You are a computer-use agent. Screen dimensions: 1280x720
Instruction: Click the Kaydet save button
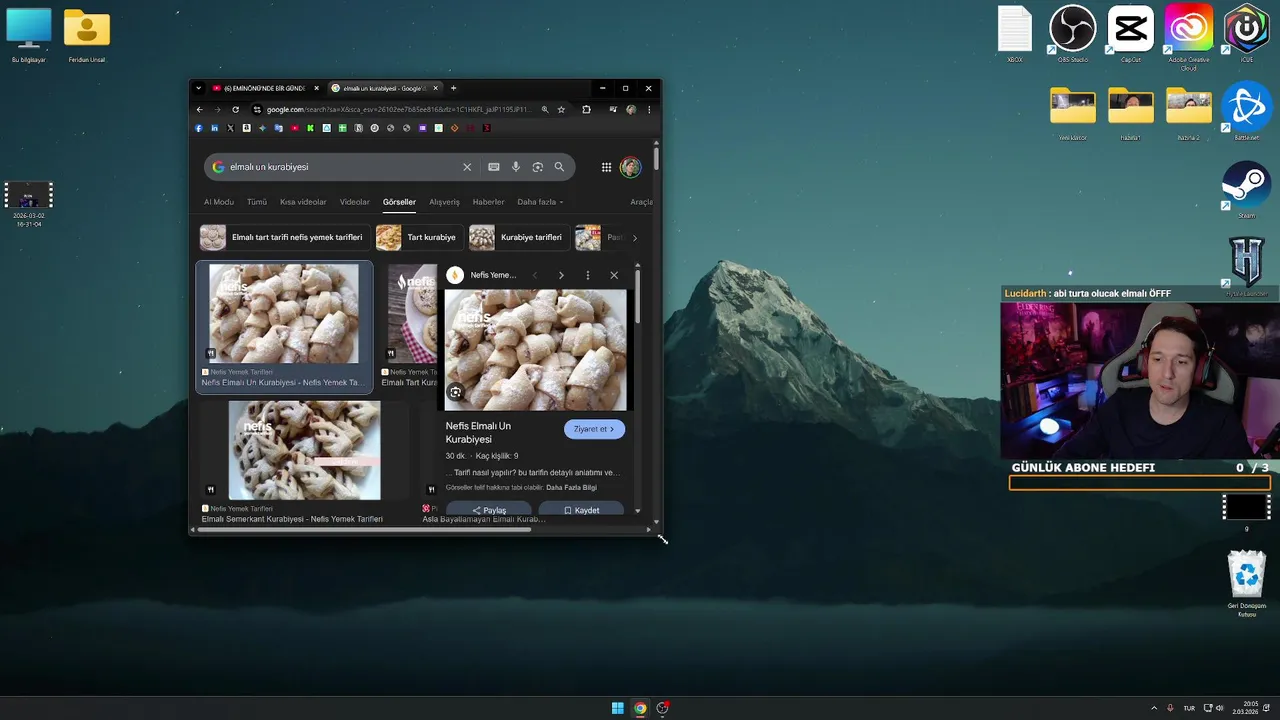(581, 510)
